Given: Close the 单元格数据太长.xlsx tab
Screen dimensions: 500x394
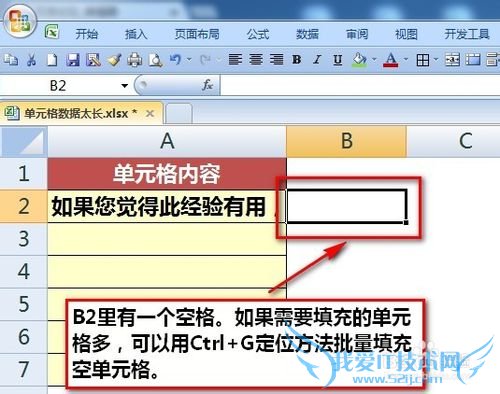Looking at the screenshot, I should click(x=150, y=114).
